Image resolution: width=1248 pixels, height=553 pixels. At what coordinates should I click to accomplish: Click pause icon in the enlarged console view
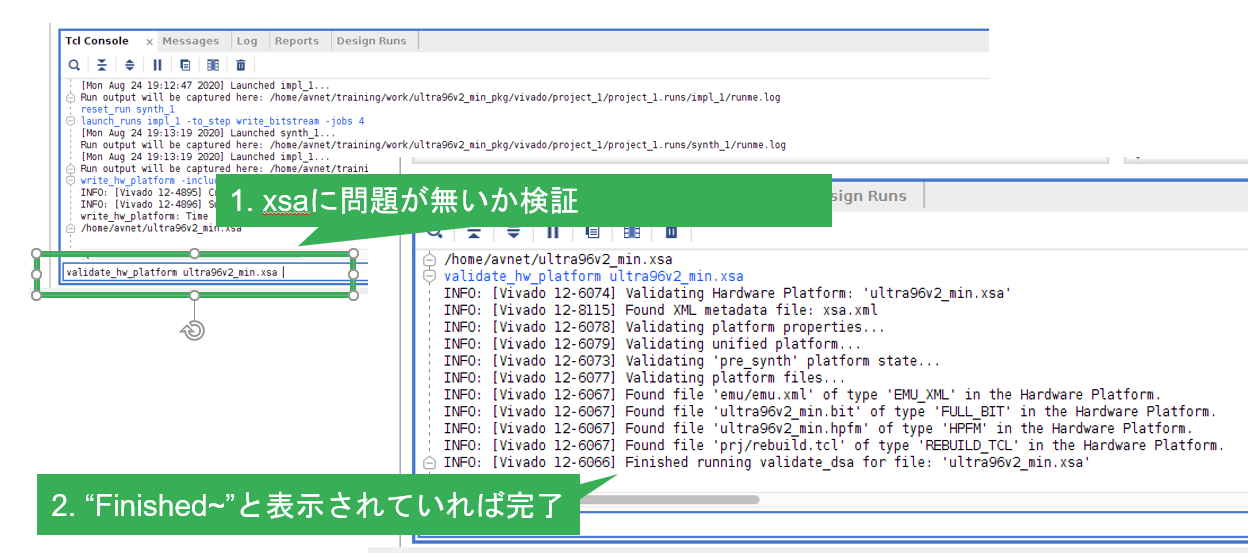552,232
